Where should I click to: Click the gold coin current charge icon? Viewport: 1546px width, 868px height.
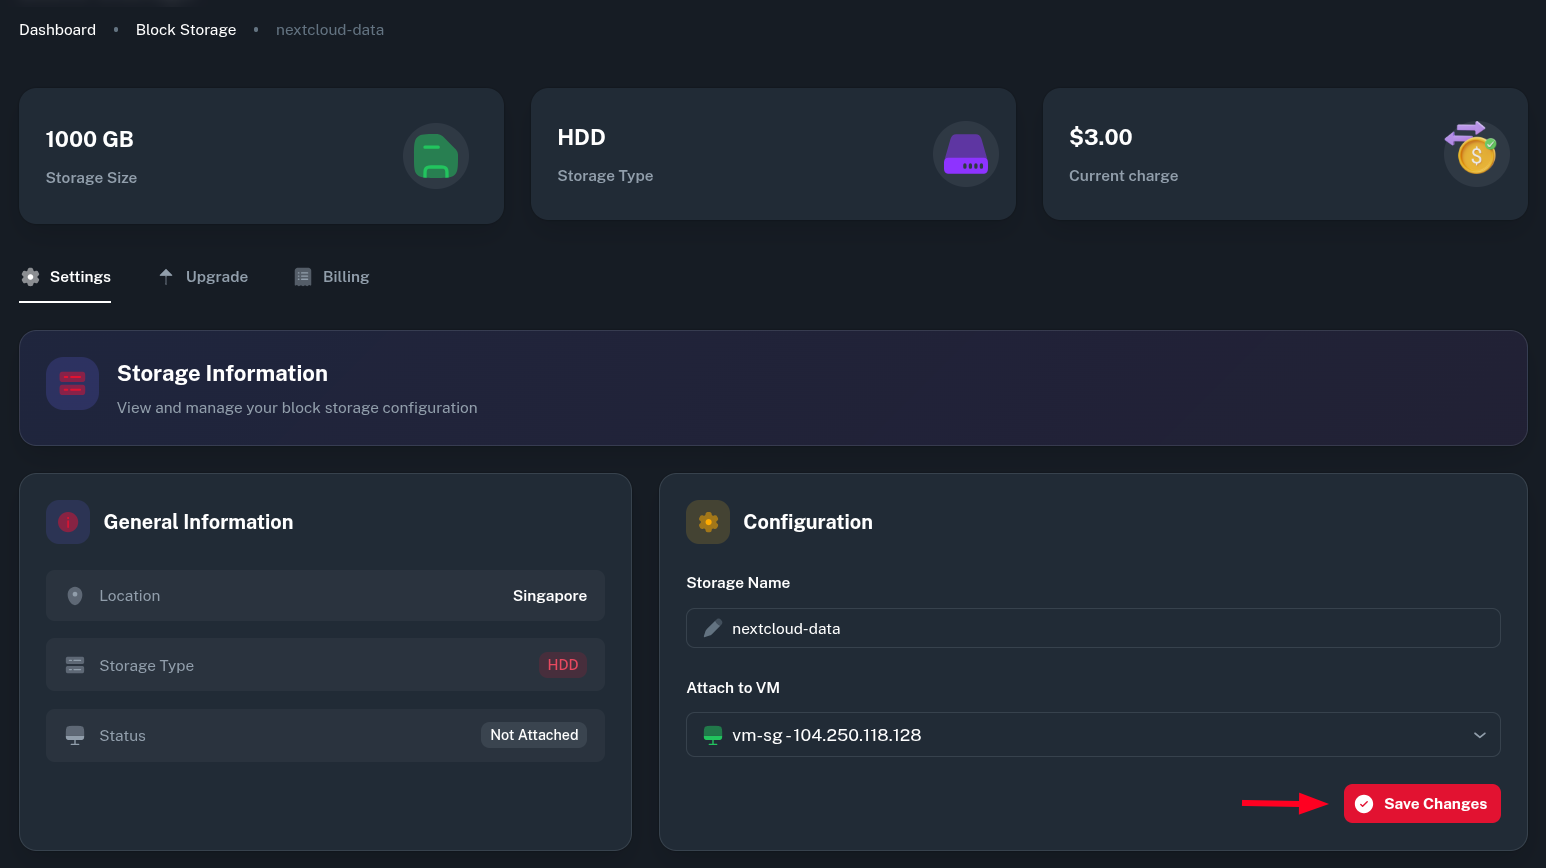1476,154
